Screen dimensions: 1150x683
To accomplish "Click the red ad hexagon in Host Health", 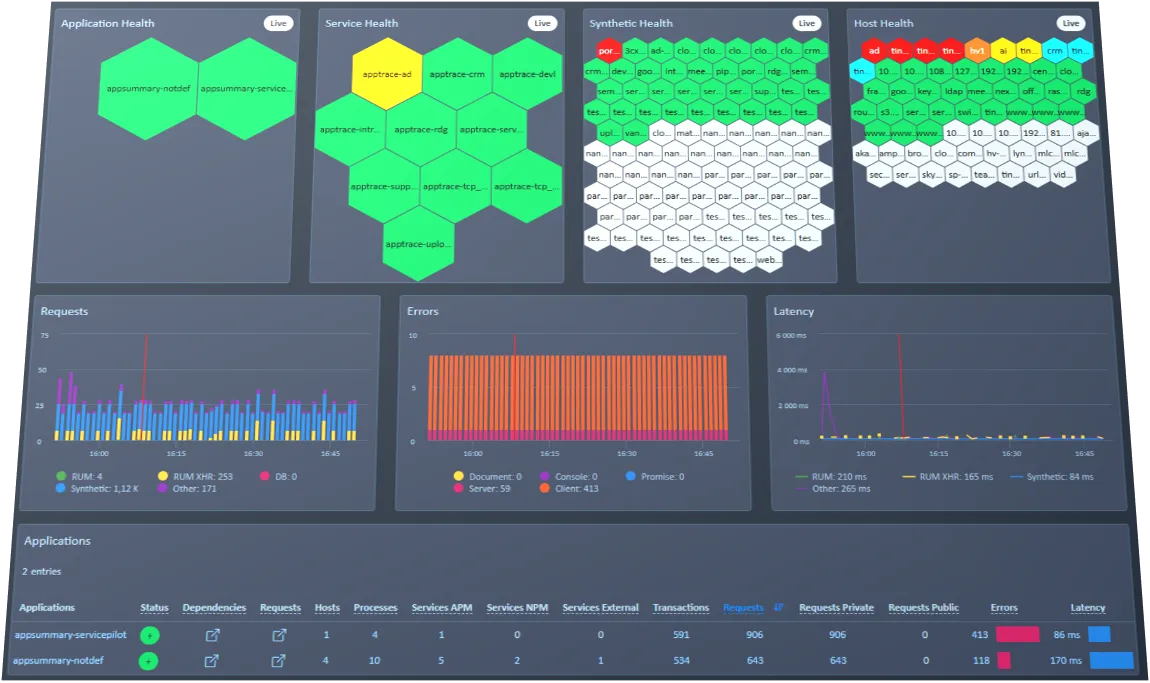I will pos(874,51).
